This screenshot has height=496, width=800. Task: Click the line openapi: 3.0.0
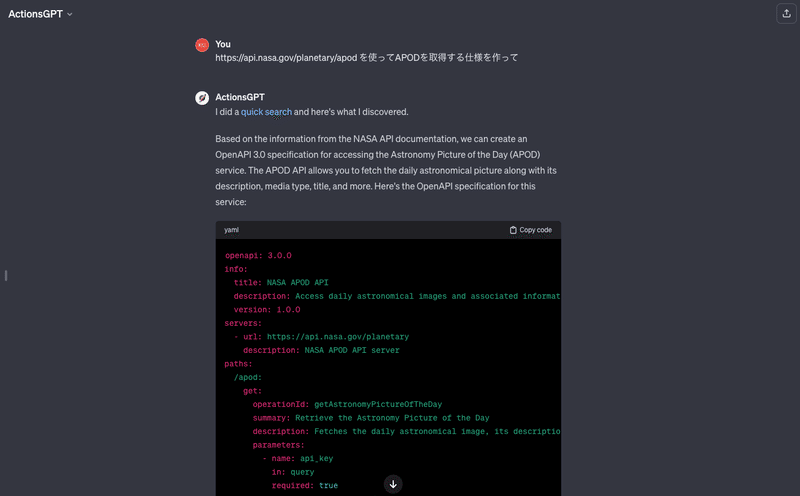click(x=258, y=256)
